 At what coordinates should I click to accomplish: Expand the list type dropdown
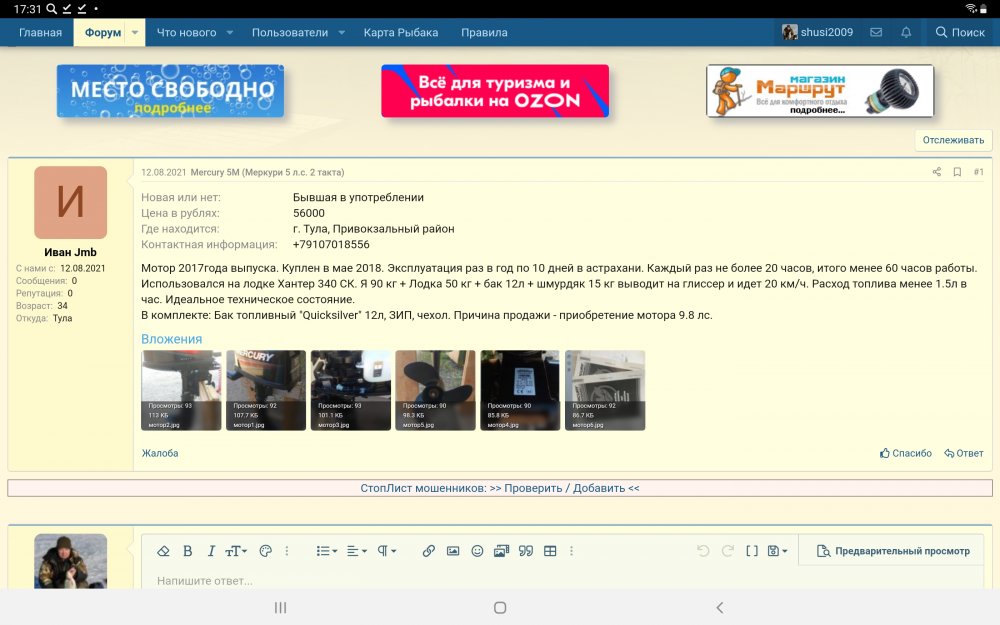point(326,551)
